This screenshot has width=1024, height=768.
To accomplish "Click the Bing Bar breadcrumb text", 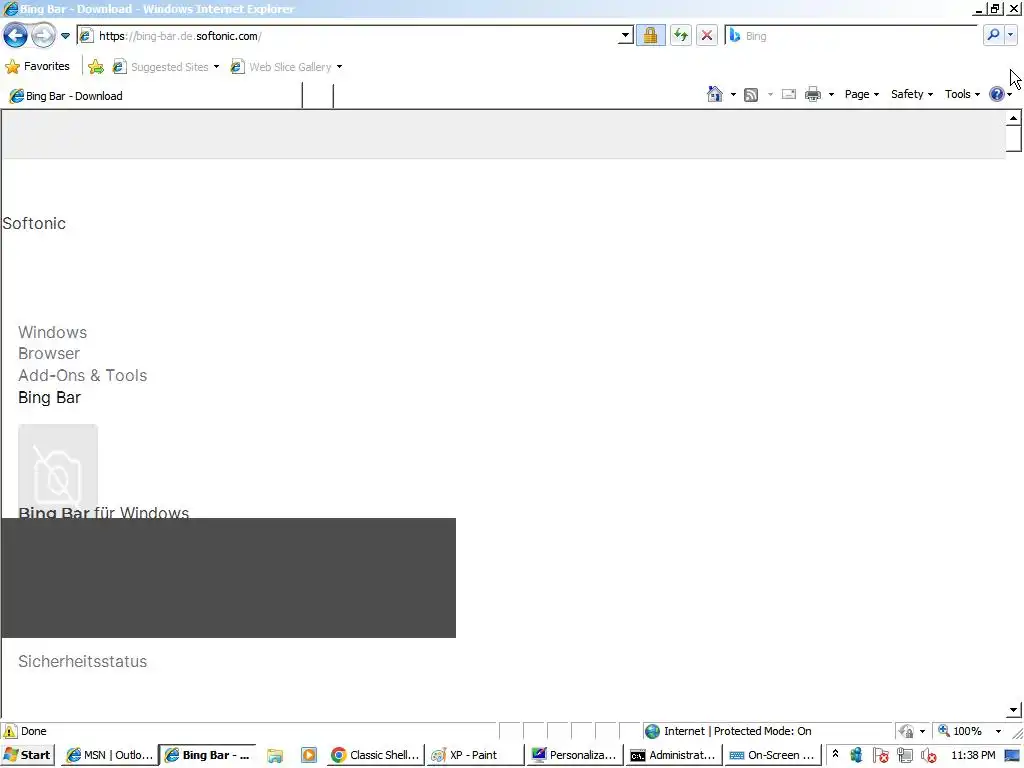I will click(x=49, y=398).
